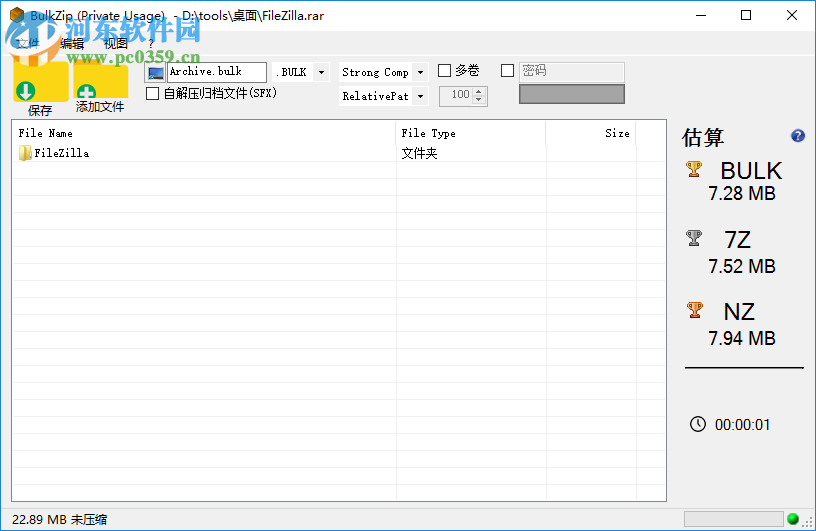Select the FileZilla row in the file list
This screenshot has height=531, width=816.
(339, 153)
